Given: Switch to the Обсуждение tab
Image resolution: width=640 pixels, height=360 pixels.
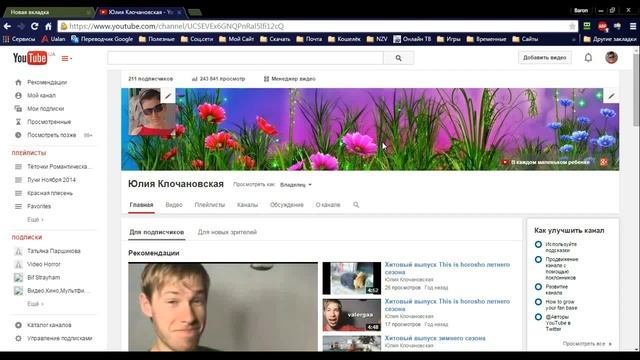Looking at the screenshot, I should 287,205.
